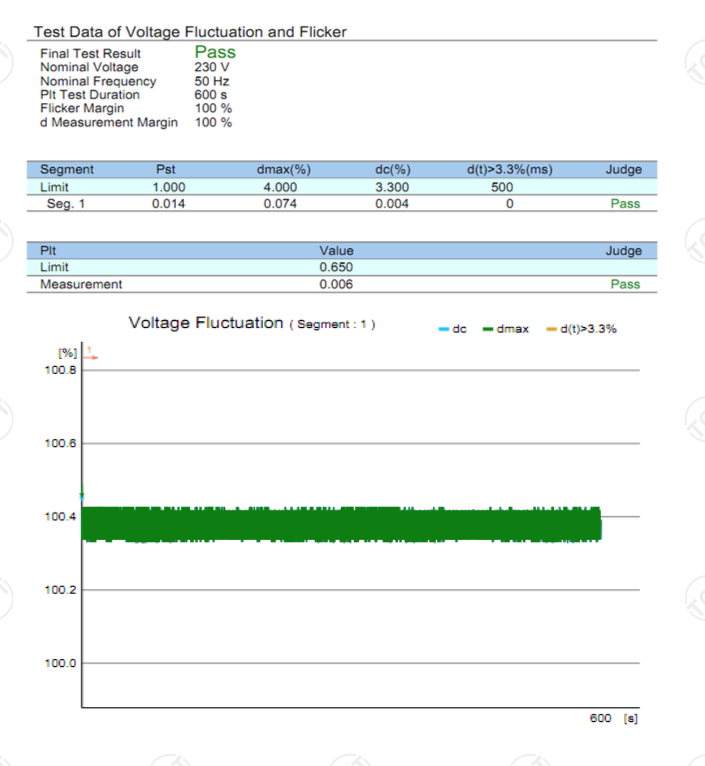Select the Seg. 1 Pst value '0.014'
The width and height of the screenshot is (705, 766).
coord(169,204)
